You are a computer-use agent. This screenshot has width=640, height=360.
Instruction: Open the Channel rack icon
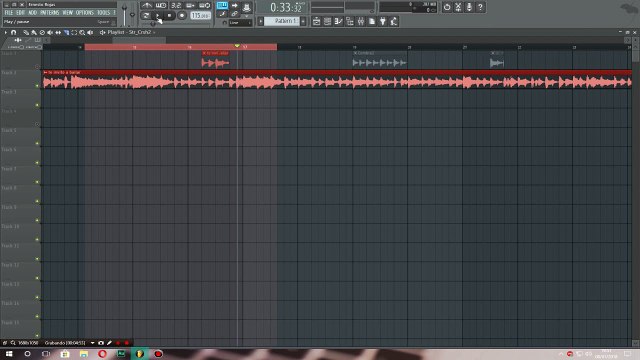(327, 21)
